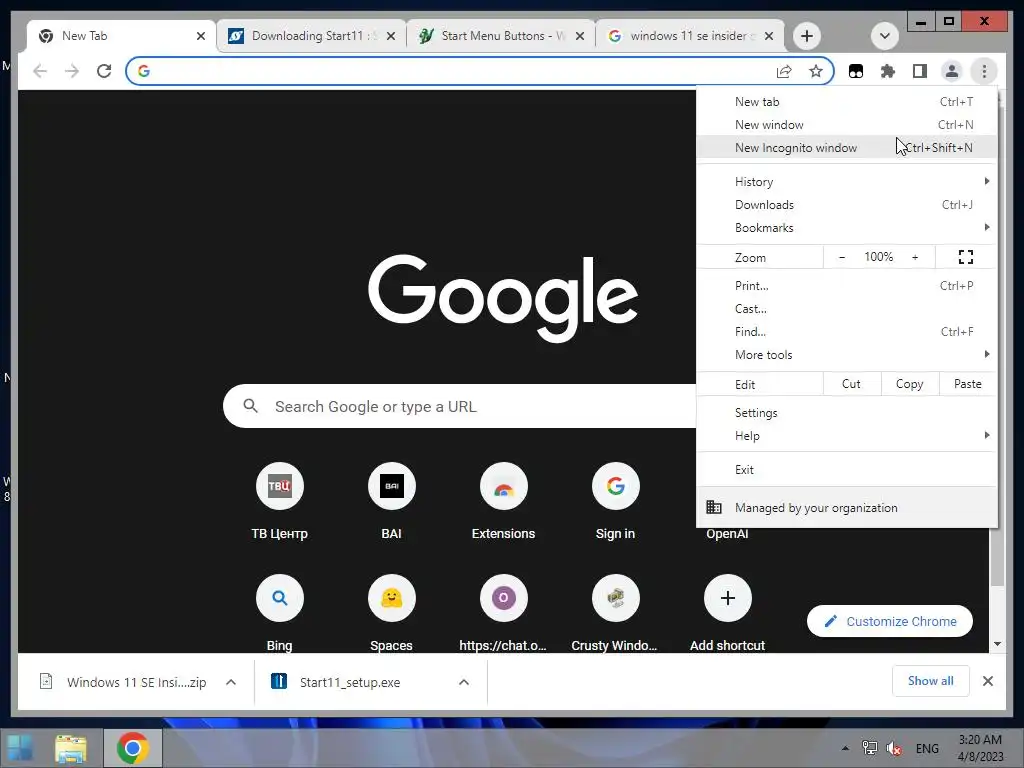Click Paste in the Edit row
Viewport: 1024px width, 768px height.
968,384
